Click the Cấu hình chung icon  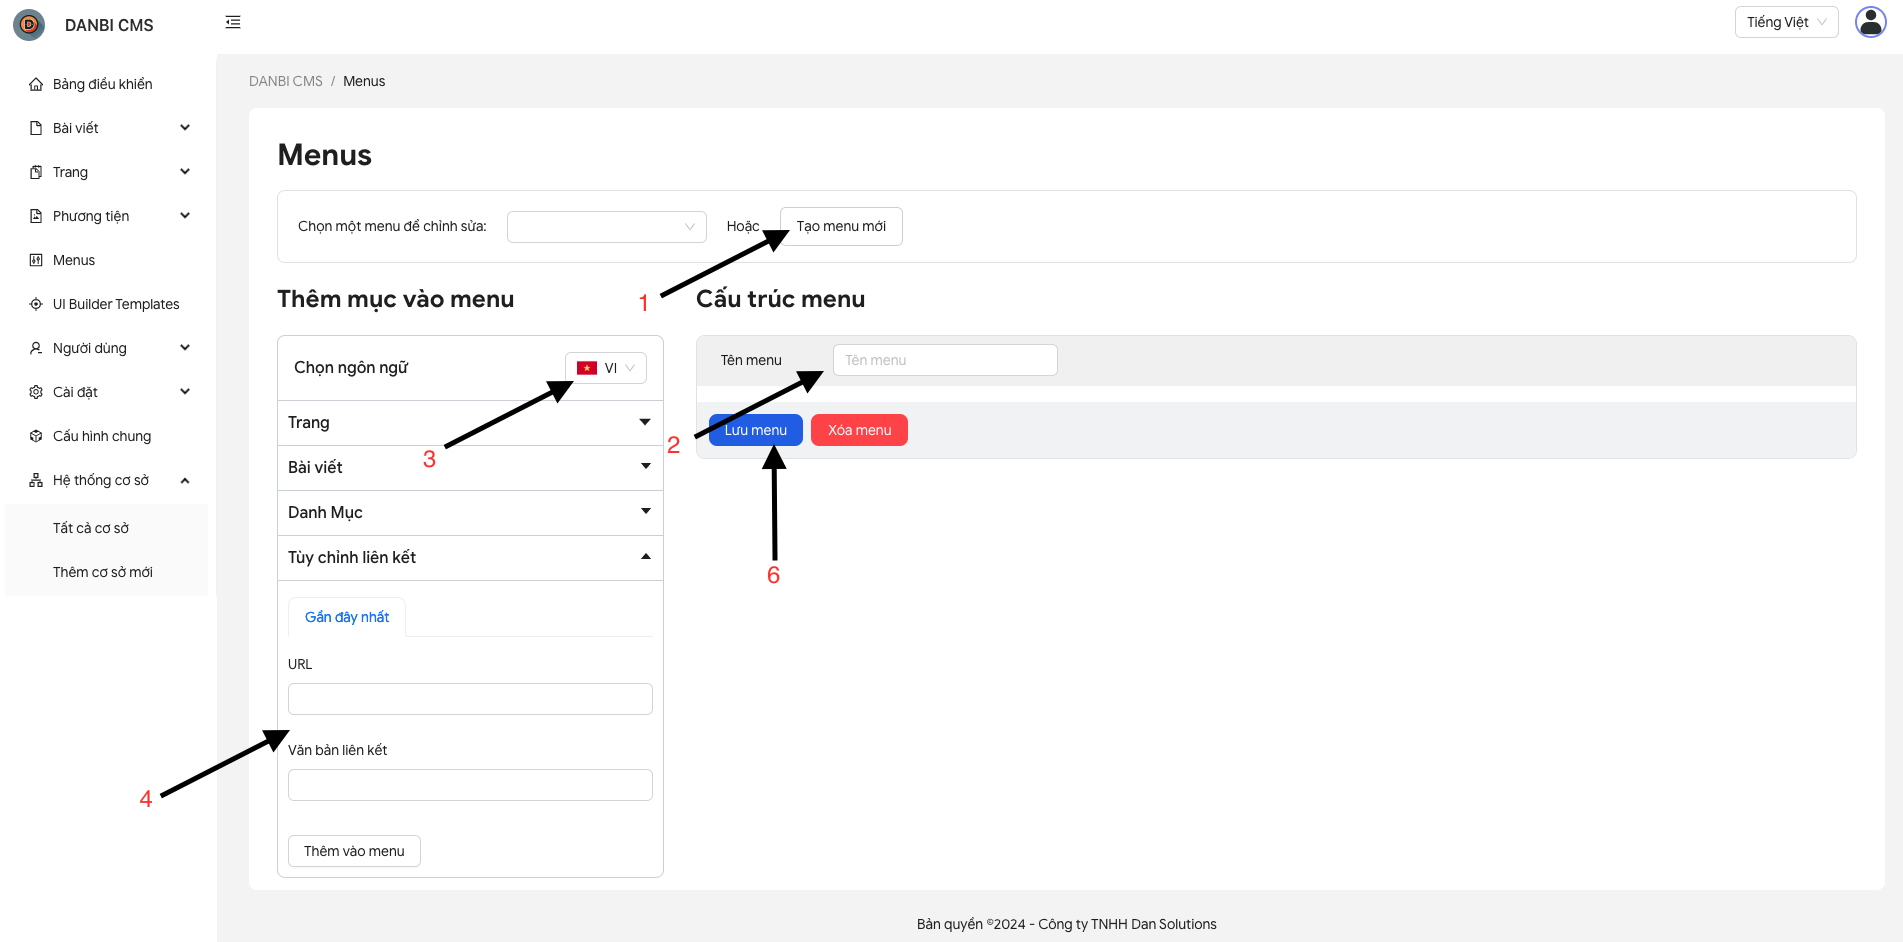36,436
